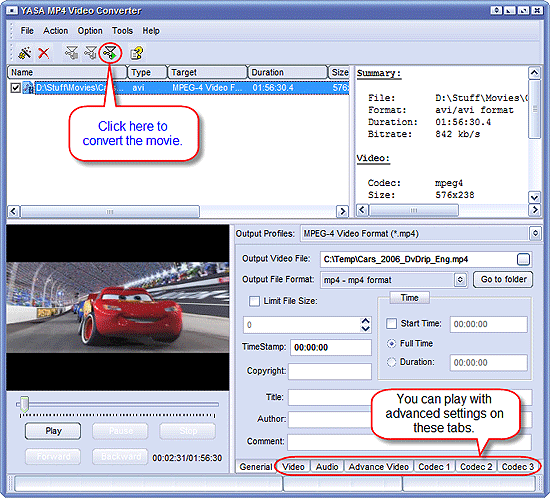This screenshot has width=550, height=498.
Task: Open the Help menu
Action: point(151,31)
